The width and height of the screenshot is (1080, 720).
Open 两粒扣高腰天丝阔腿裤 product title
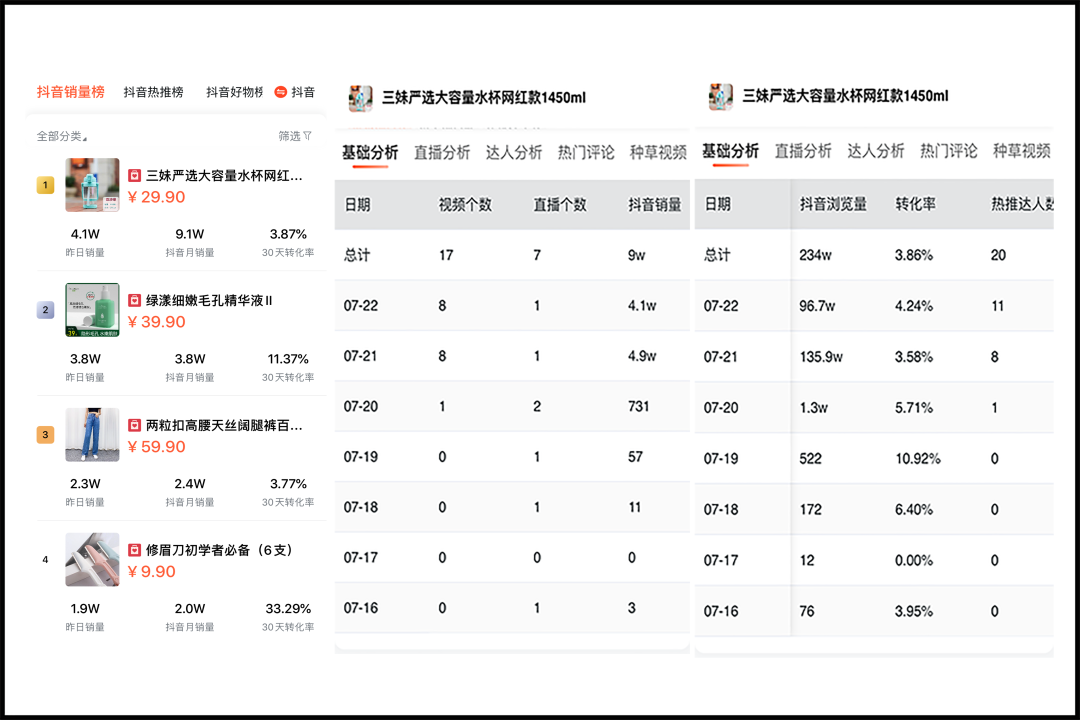click(x=224, y=426)
